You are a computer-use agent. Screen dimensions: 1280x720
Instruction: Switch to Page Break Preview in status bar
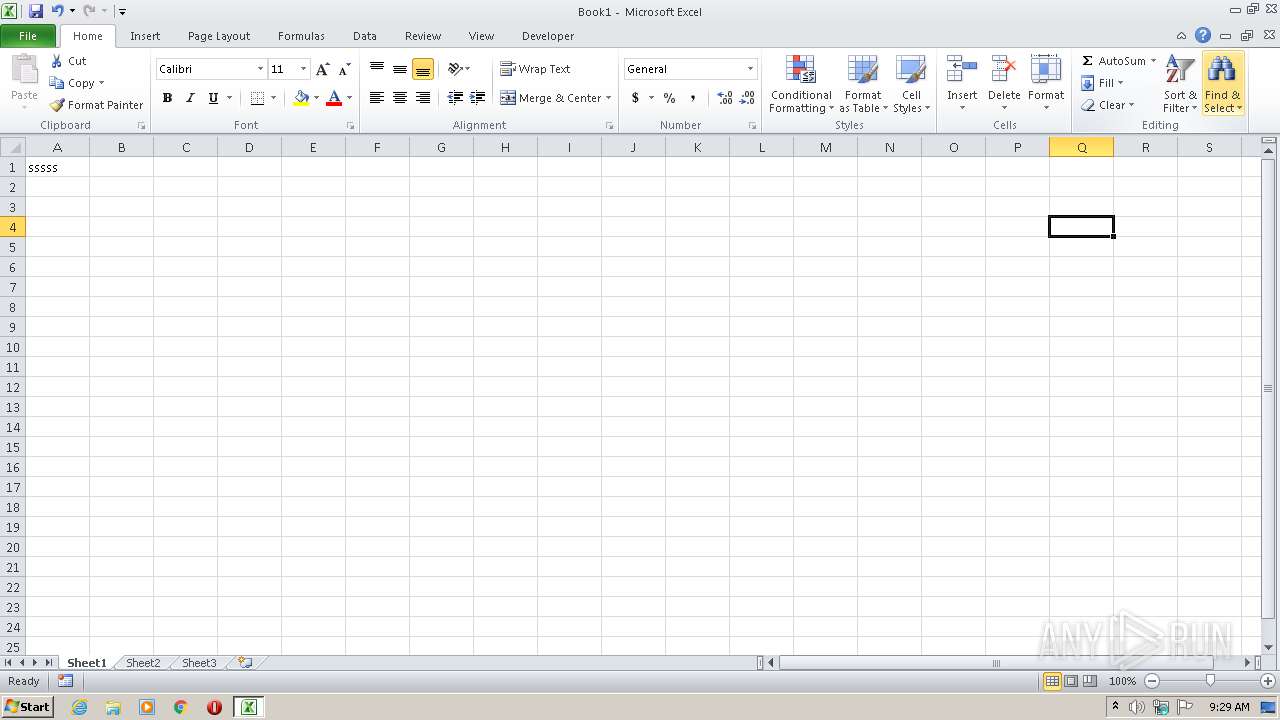click(x=1089, y=681)
